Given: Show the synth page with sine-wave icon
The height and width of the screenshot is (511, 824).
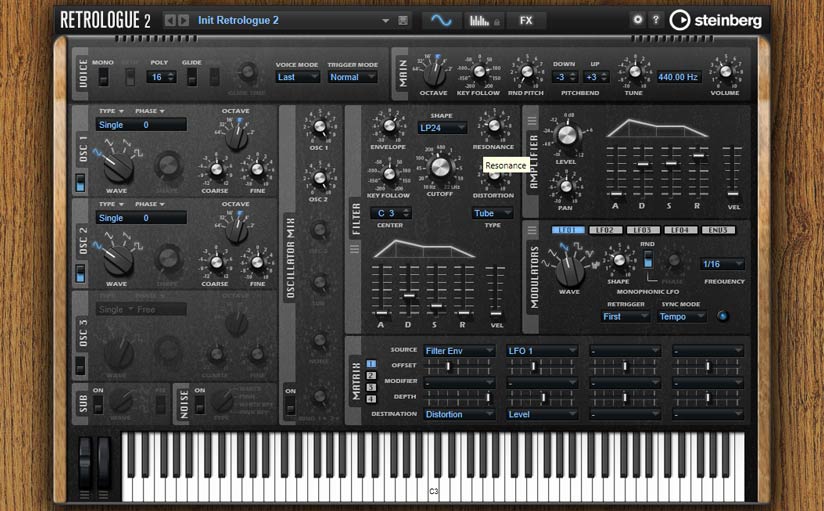Looking at the screenshot, I should [441, 21].
